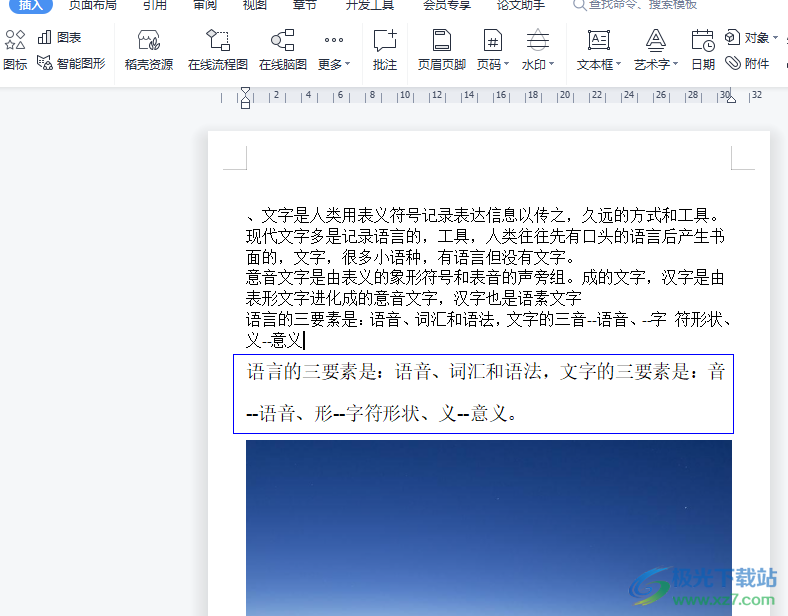The image size is (788, 616).
Task: Switch to the 引用 tab
Action: click(x=155, y=5)
